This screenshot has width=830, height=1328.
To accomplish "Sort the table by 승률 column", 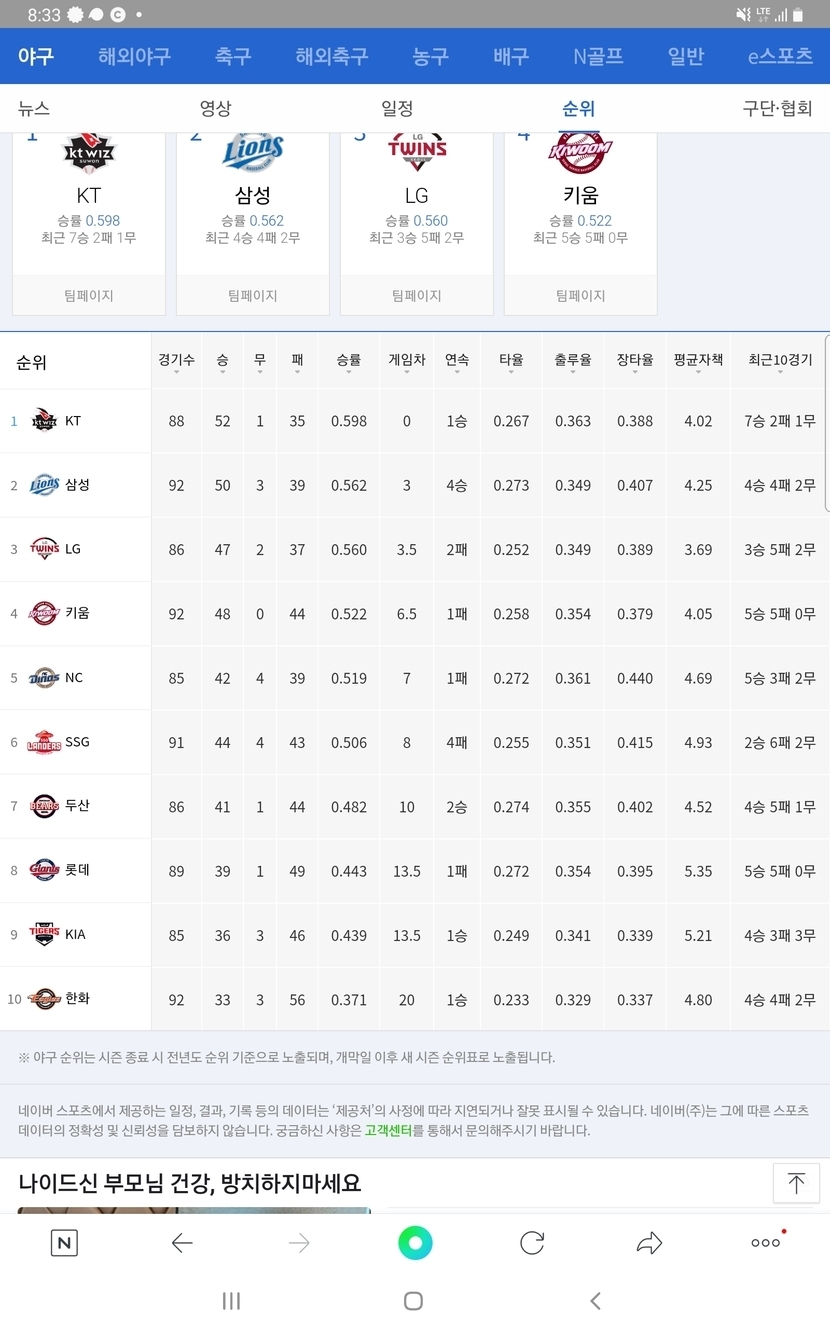I will tap(349, 361).
